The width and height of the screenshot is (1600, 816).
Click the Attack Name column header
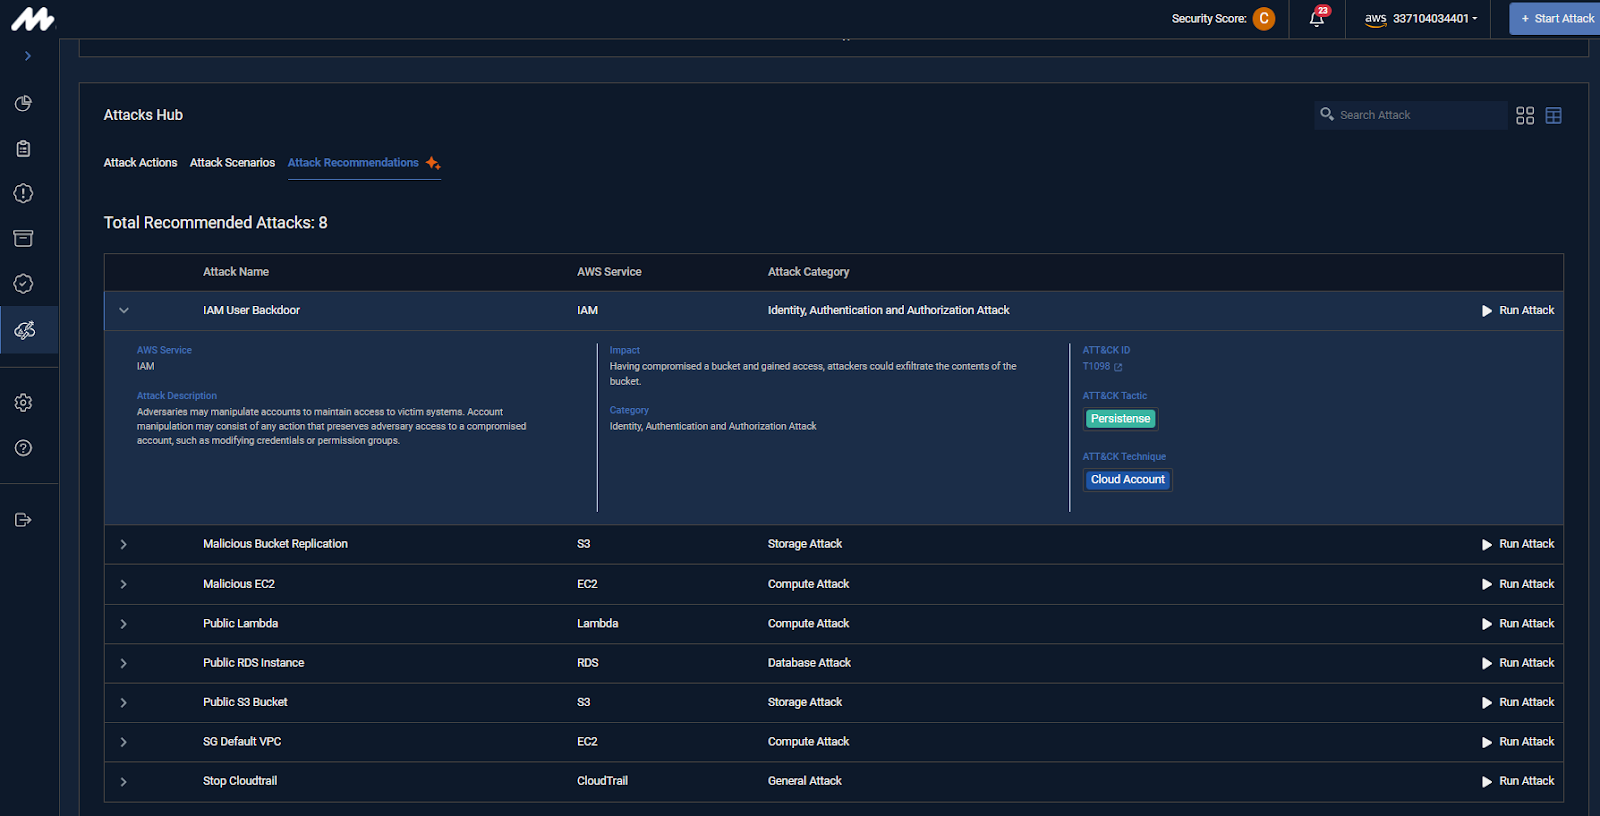point(236,272)
